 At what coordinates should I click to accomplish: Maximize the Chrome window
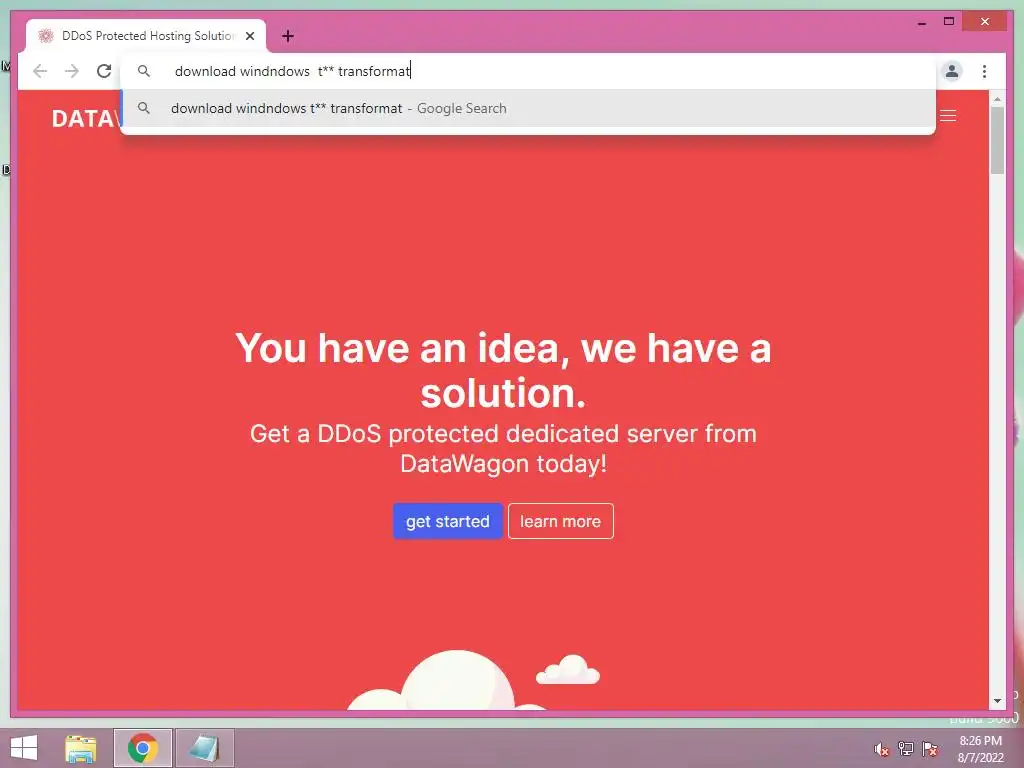949,22
